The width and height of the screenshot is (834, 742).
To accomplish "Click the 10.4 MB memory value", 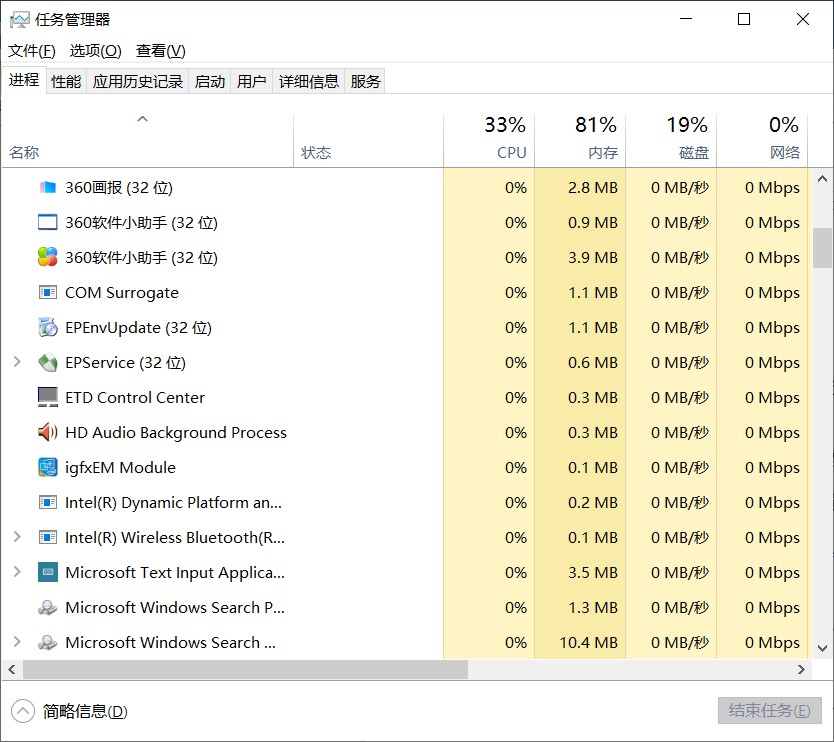I will 588,643.
